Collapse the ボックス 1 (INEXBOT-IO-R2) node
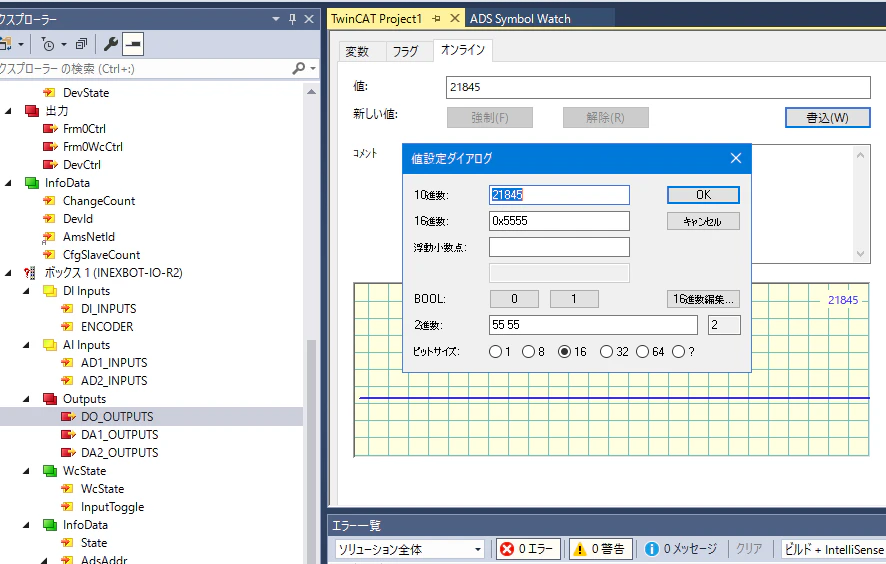Screen dimensions: 886x564 click(8, 273)
